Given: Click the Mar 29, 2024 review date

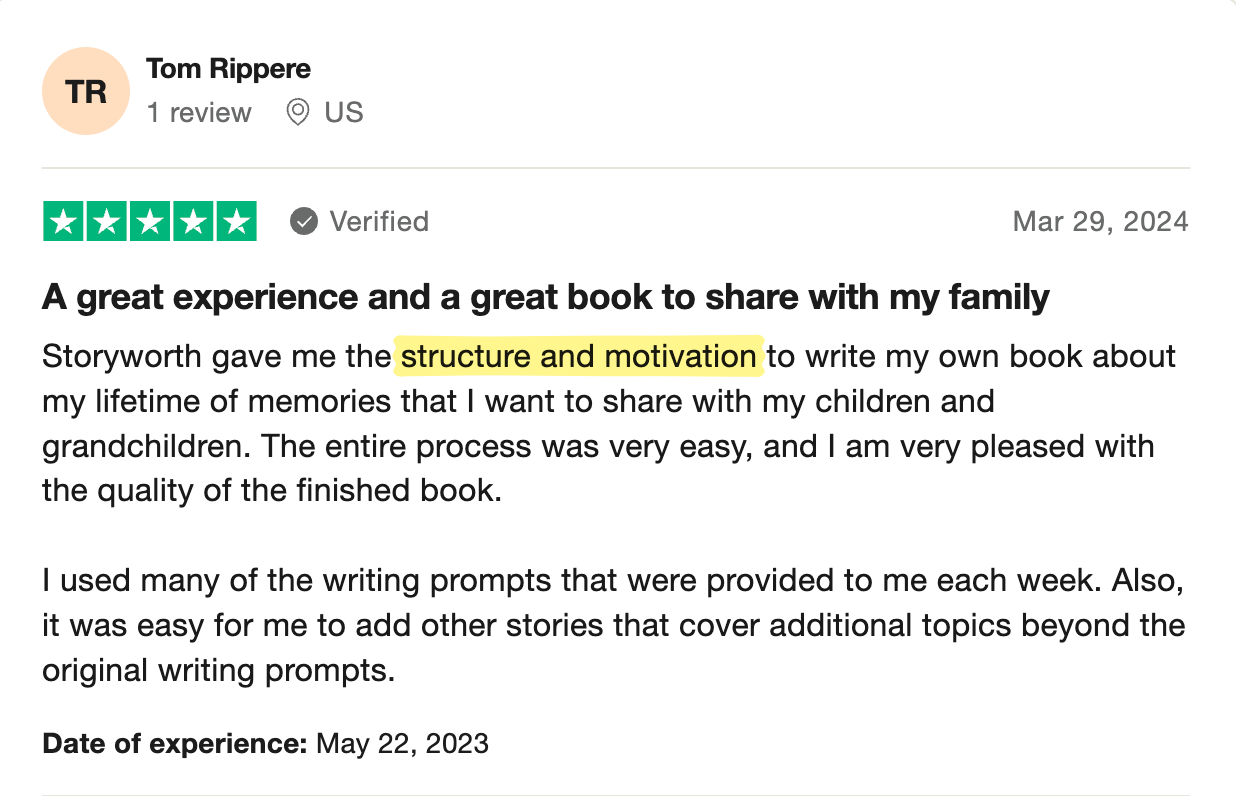Looking at the screenshot, I should pos(1101,221).
